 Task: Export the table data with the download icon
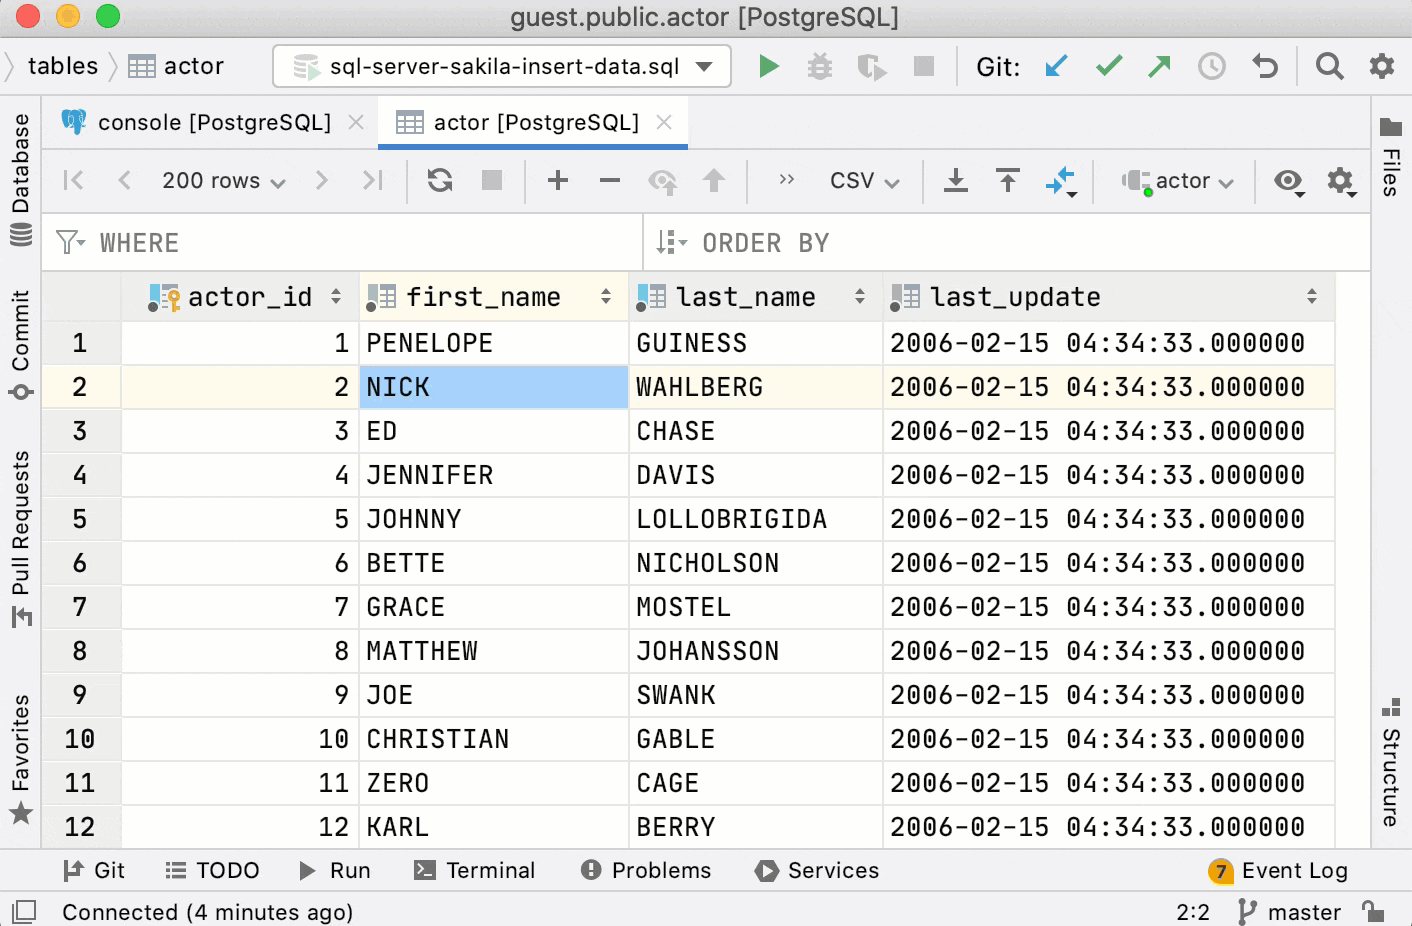click(955, 181)
